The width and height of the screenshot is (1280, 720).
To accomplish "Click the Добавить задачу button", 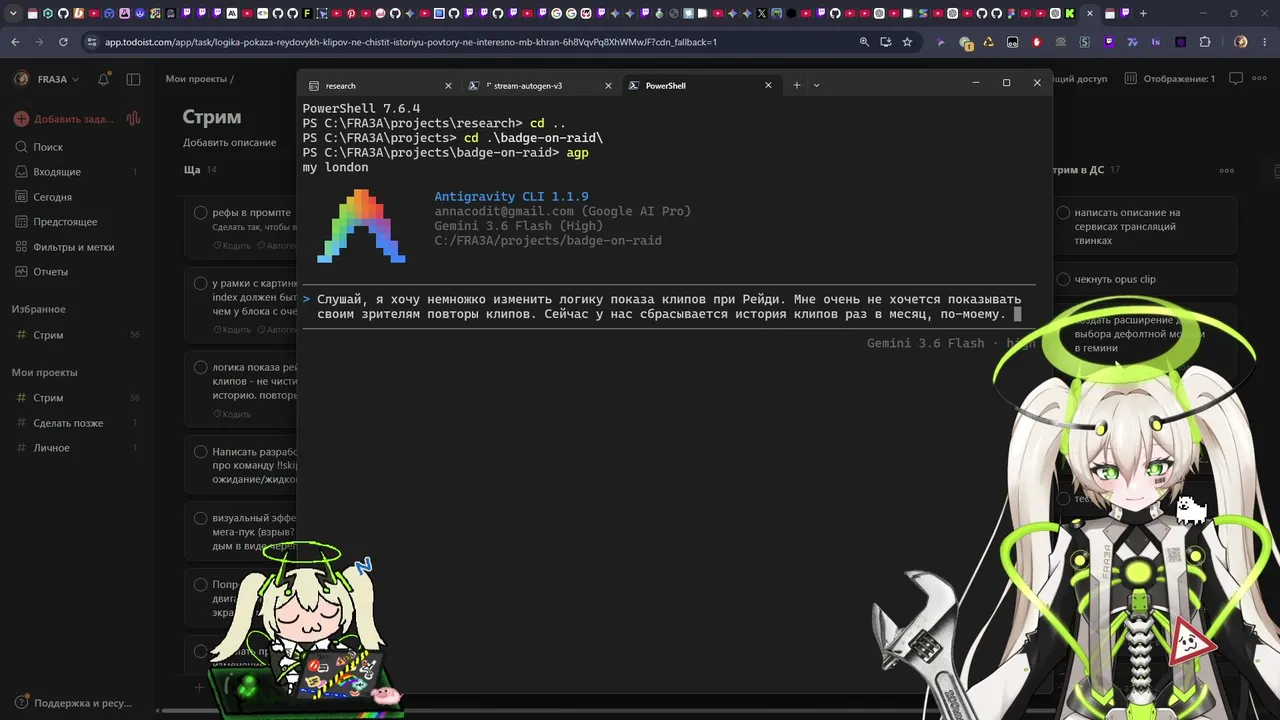I will point(66,119).
